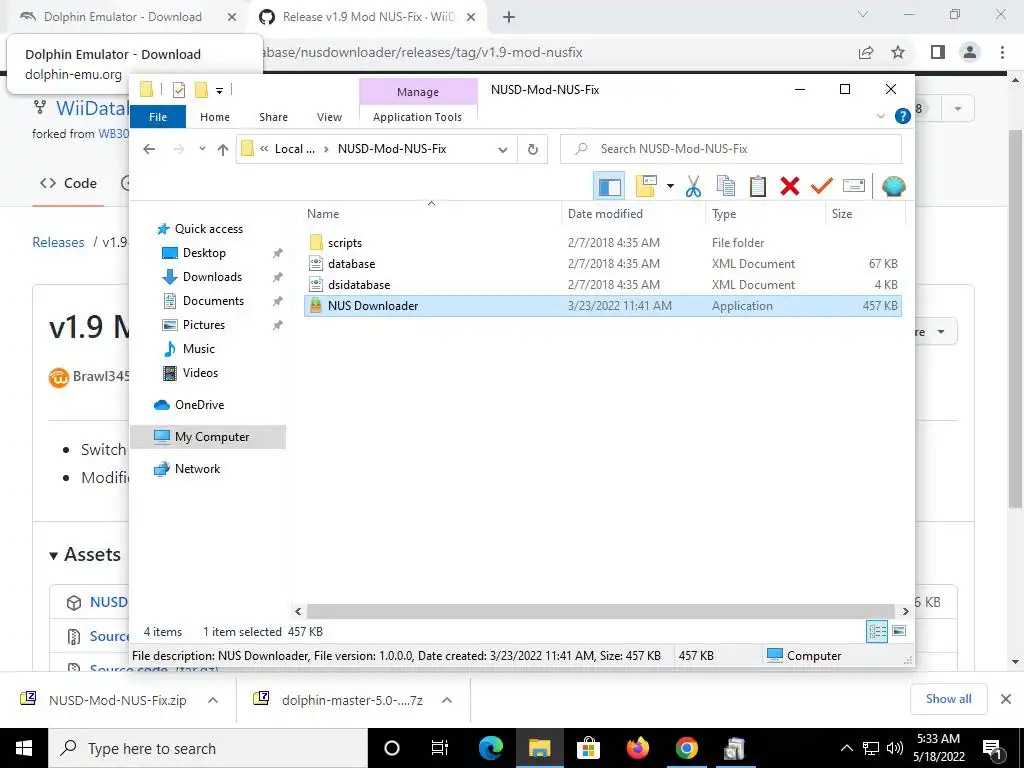Toggle Chrome side panel icon

pos(937,52)
